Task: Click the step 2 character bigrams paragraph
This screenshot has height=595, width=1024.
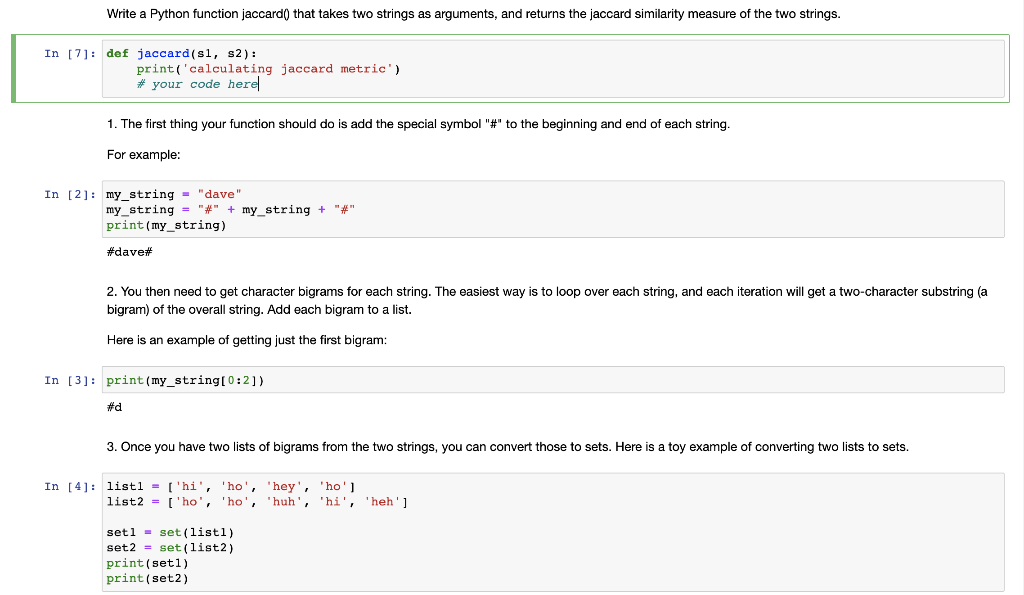Action: [547, 300]
